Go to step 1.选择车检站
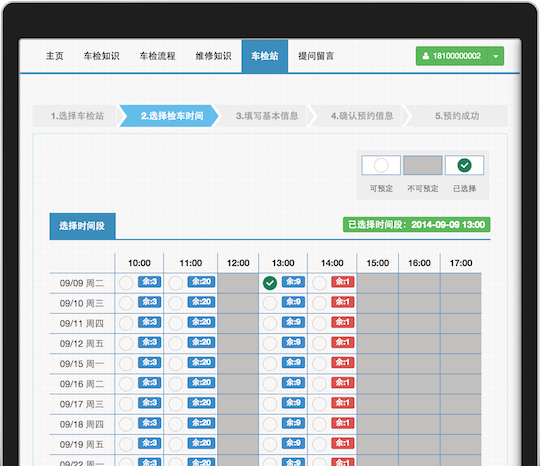 [77, 116]
